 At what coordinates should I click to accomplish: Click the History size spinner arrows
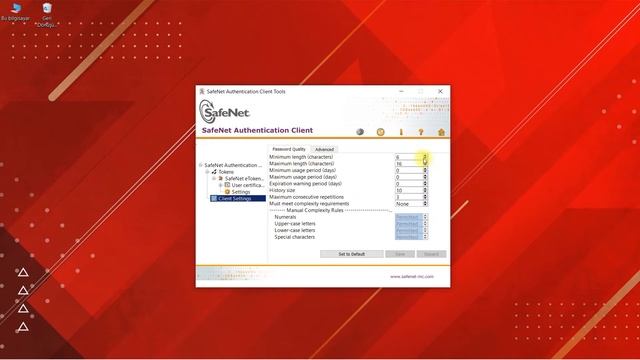(425, 191)
